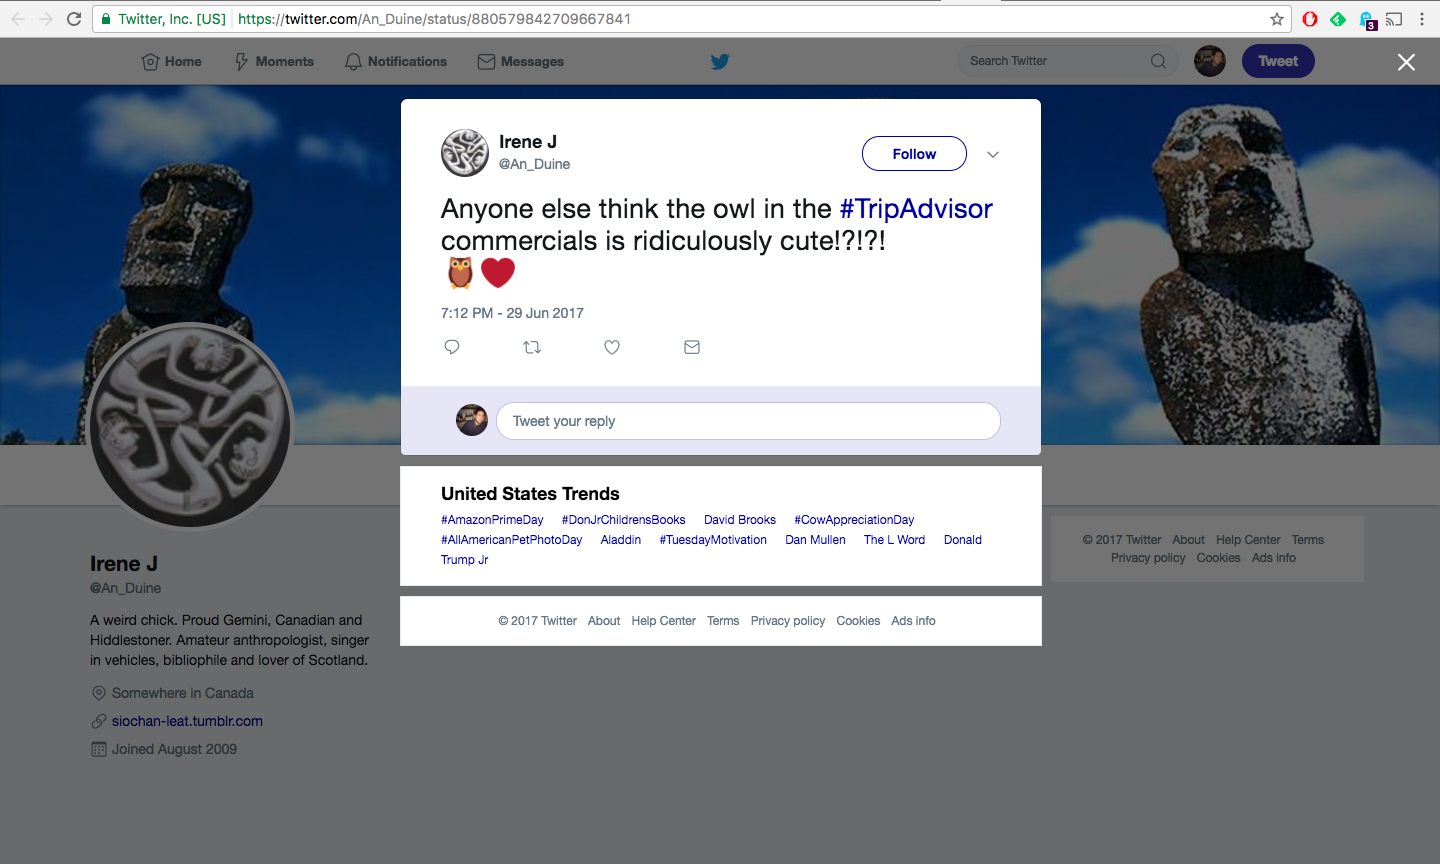Open David Brooks trend
The image size is (1440, 864).
740,520
